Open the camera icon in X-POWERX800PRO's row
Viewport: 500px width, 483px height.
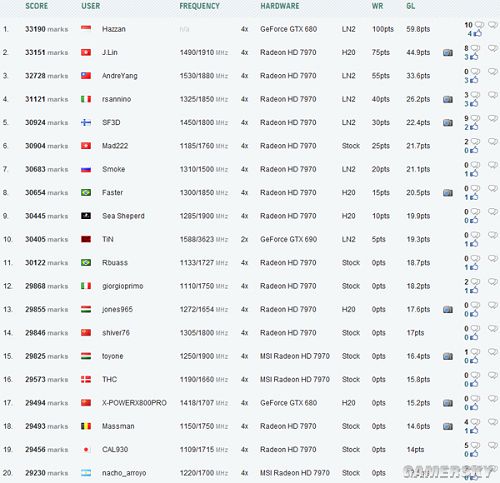(448, 403)
